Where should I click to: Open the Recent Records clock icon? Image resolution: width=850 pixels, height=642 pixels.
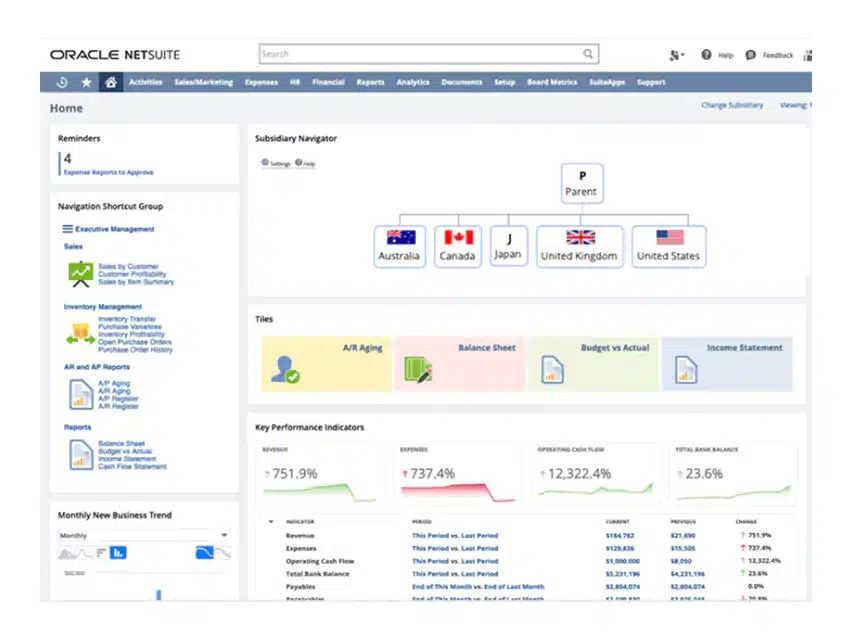(62, 82)
